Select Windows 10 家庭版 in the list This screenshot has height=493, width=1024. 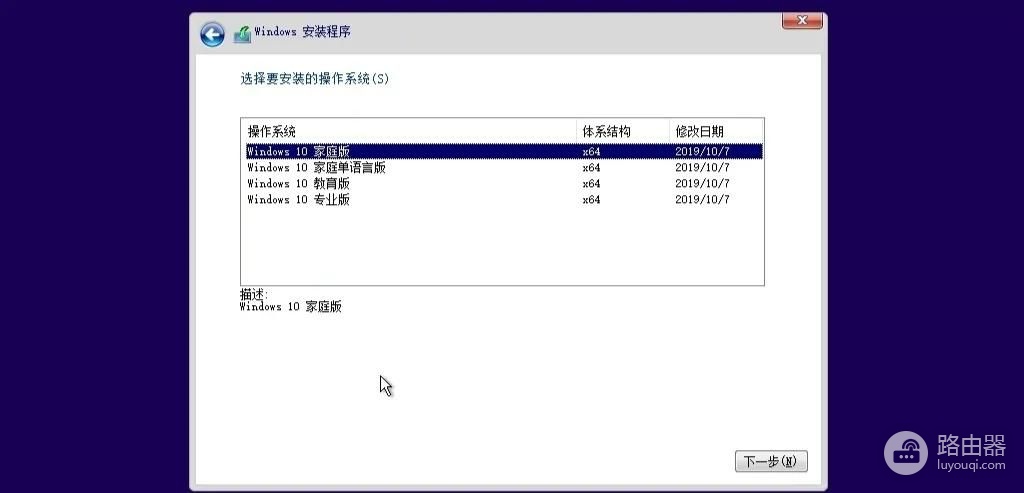point(504,151)
